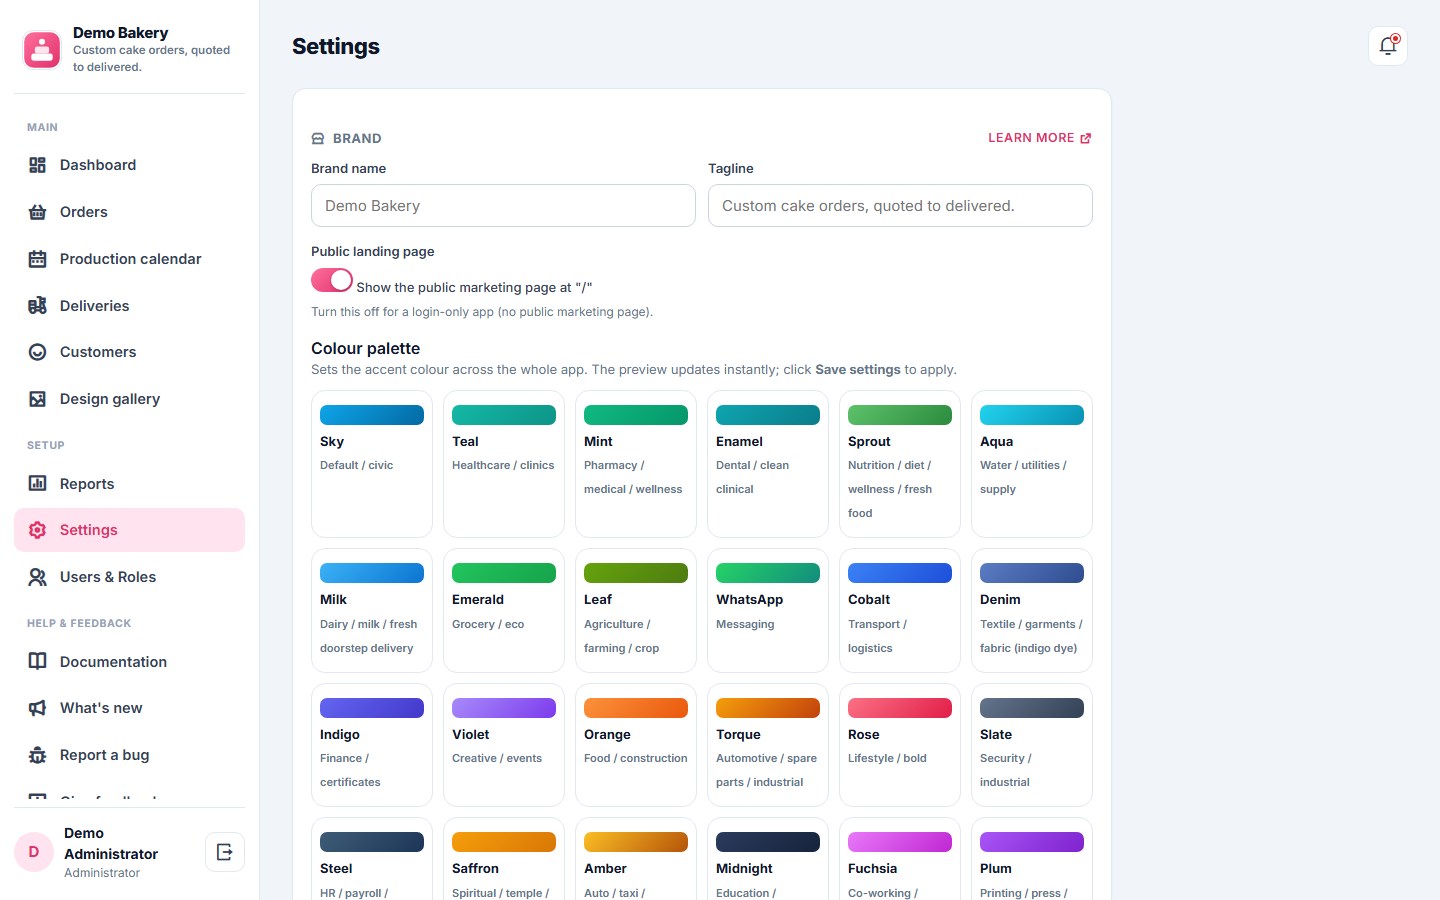Image resolution: width=1440 pixels, height=900 pixels.
Task: Choose the WhatsApp messaging palette
Action: coord(768,611)
